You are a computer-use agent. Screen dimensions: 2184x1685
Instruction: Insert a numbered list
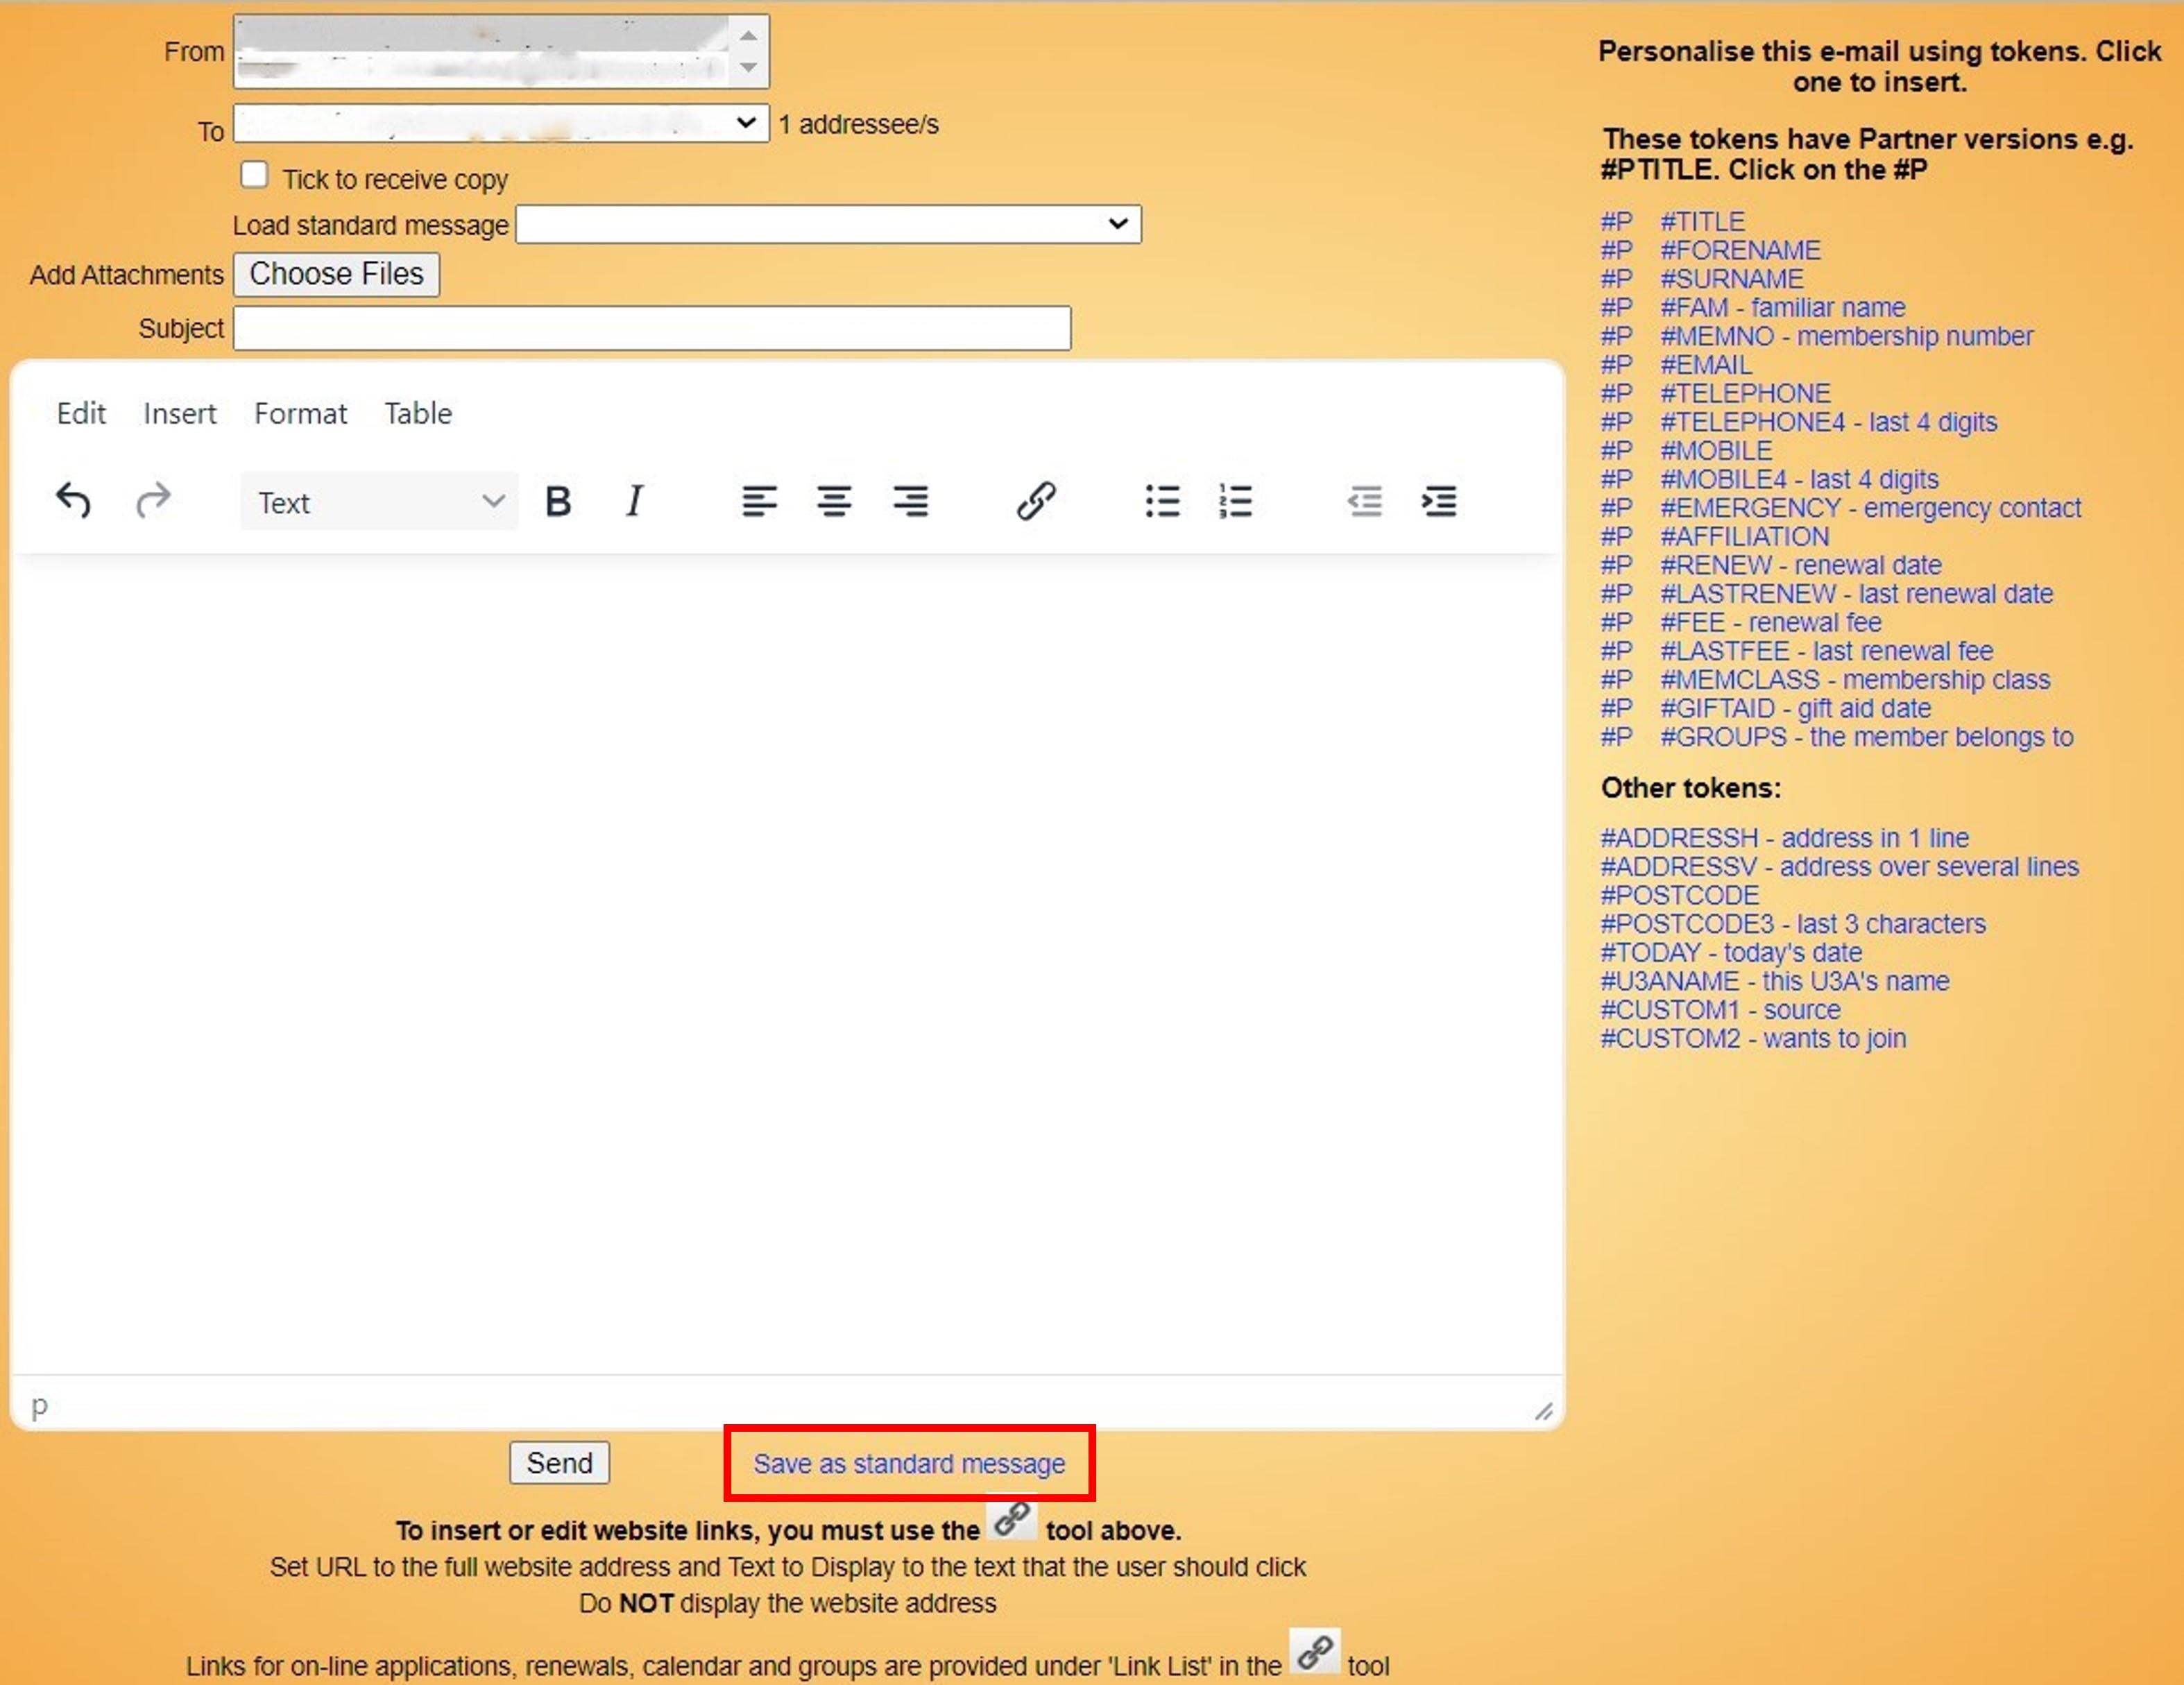(x=1236, y=501)
